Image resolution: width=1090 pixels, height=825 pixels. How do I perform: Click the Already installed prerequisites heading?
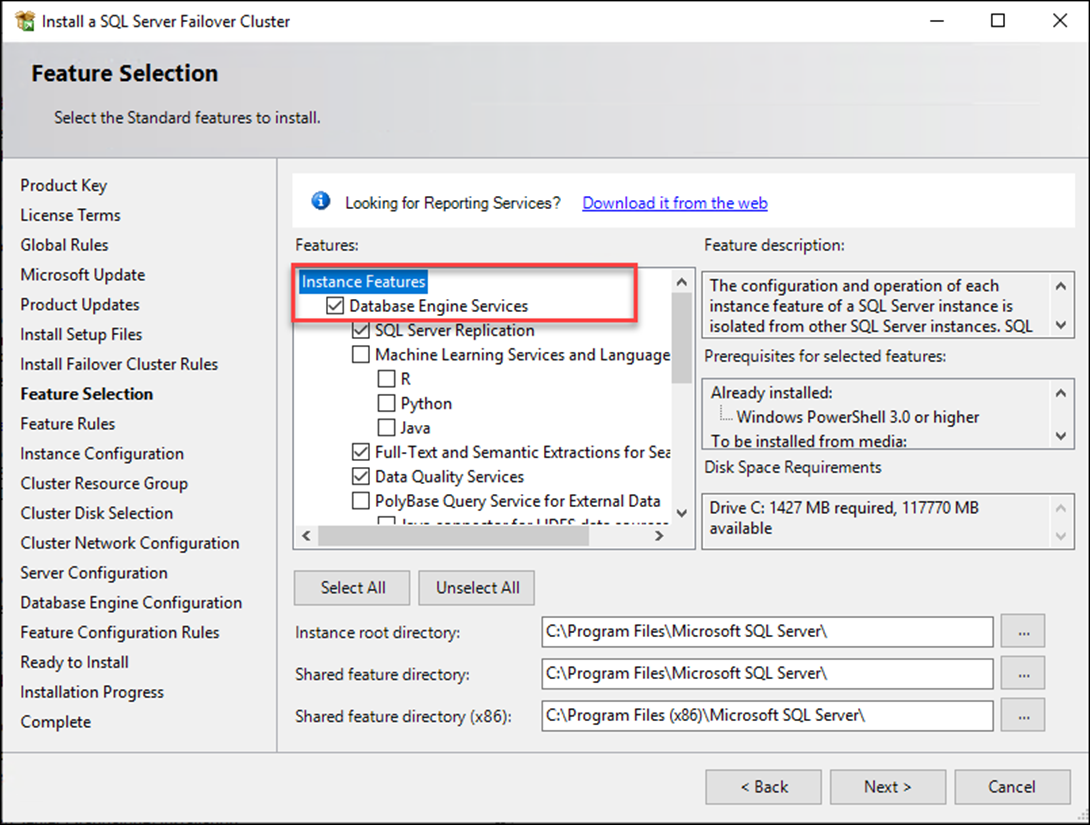[772, 393]
